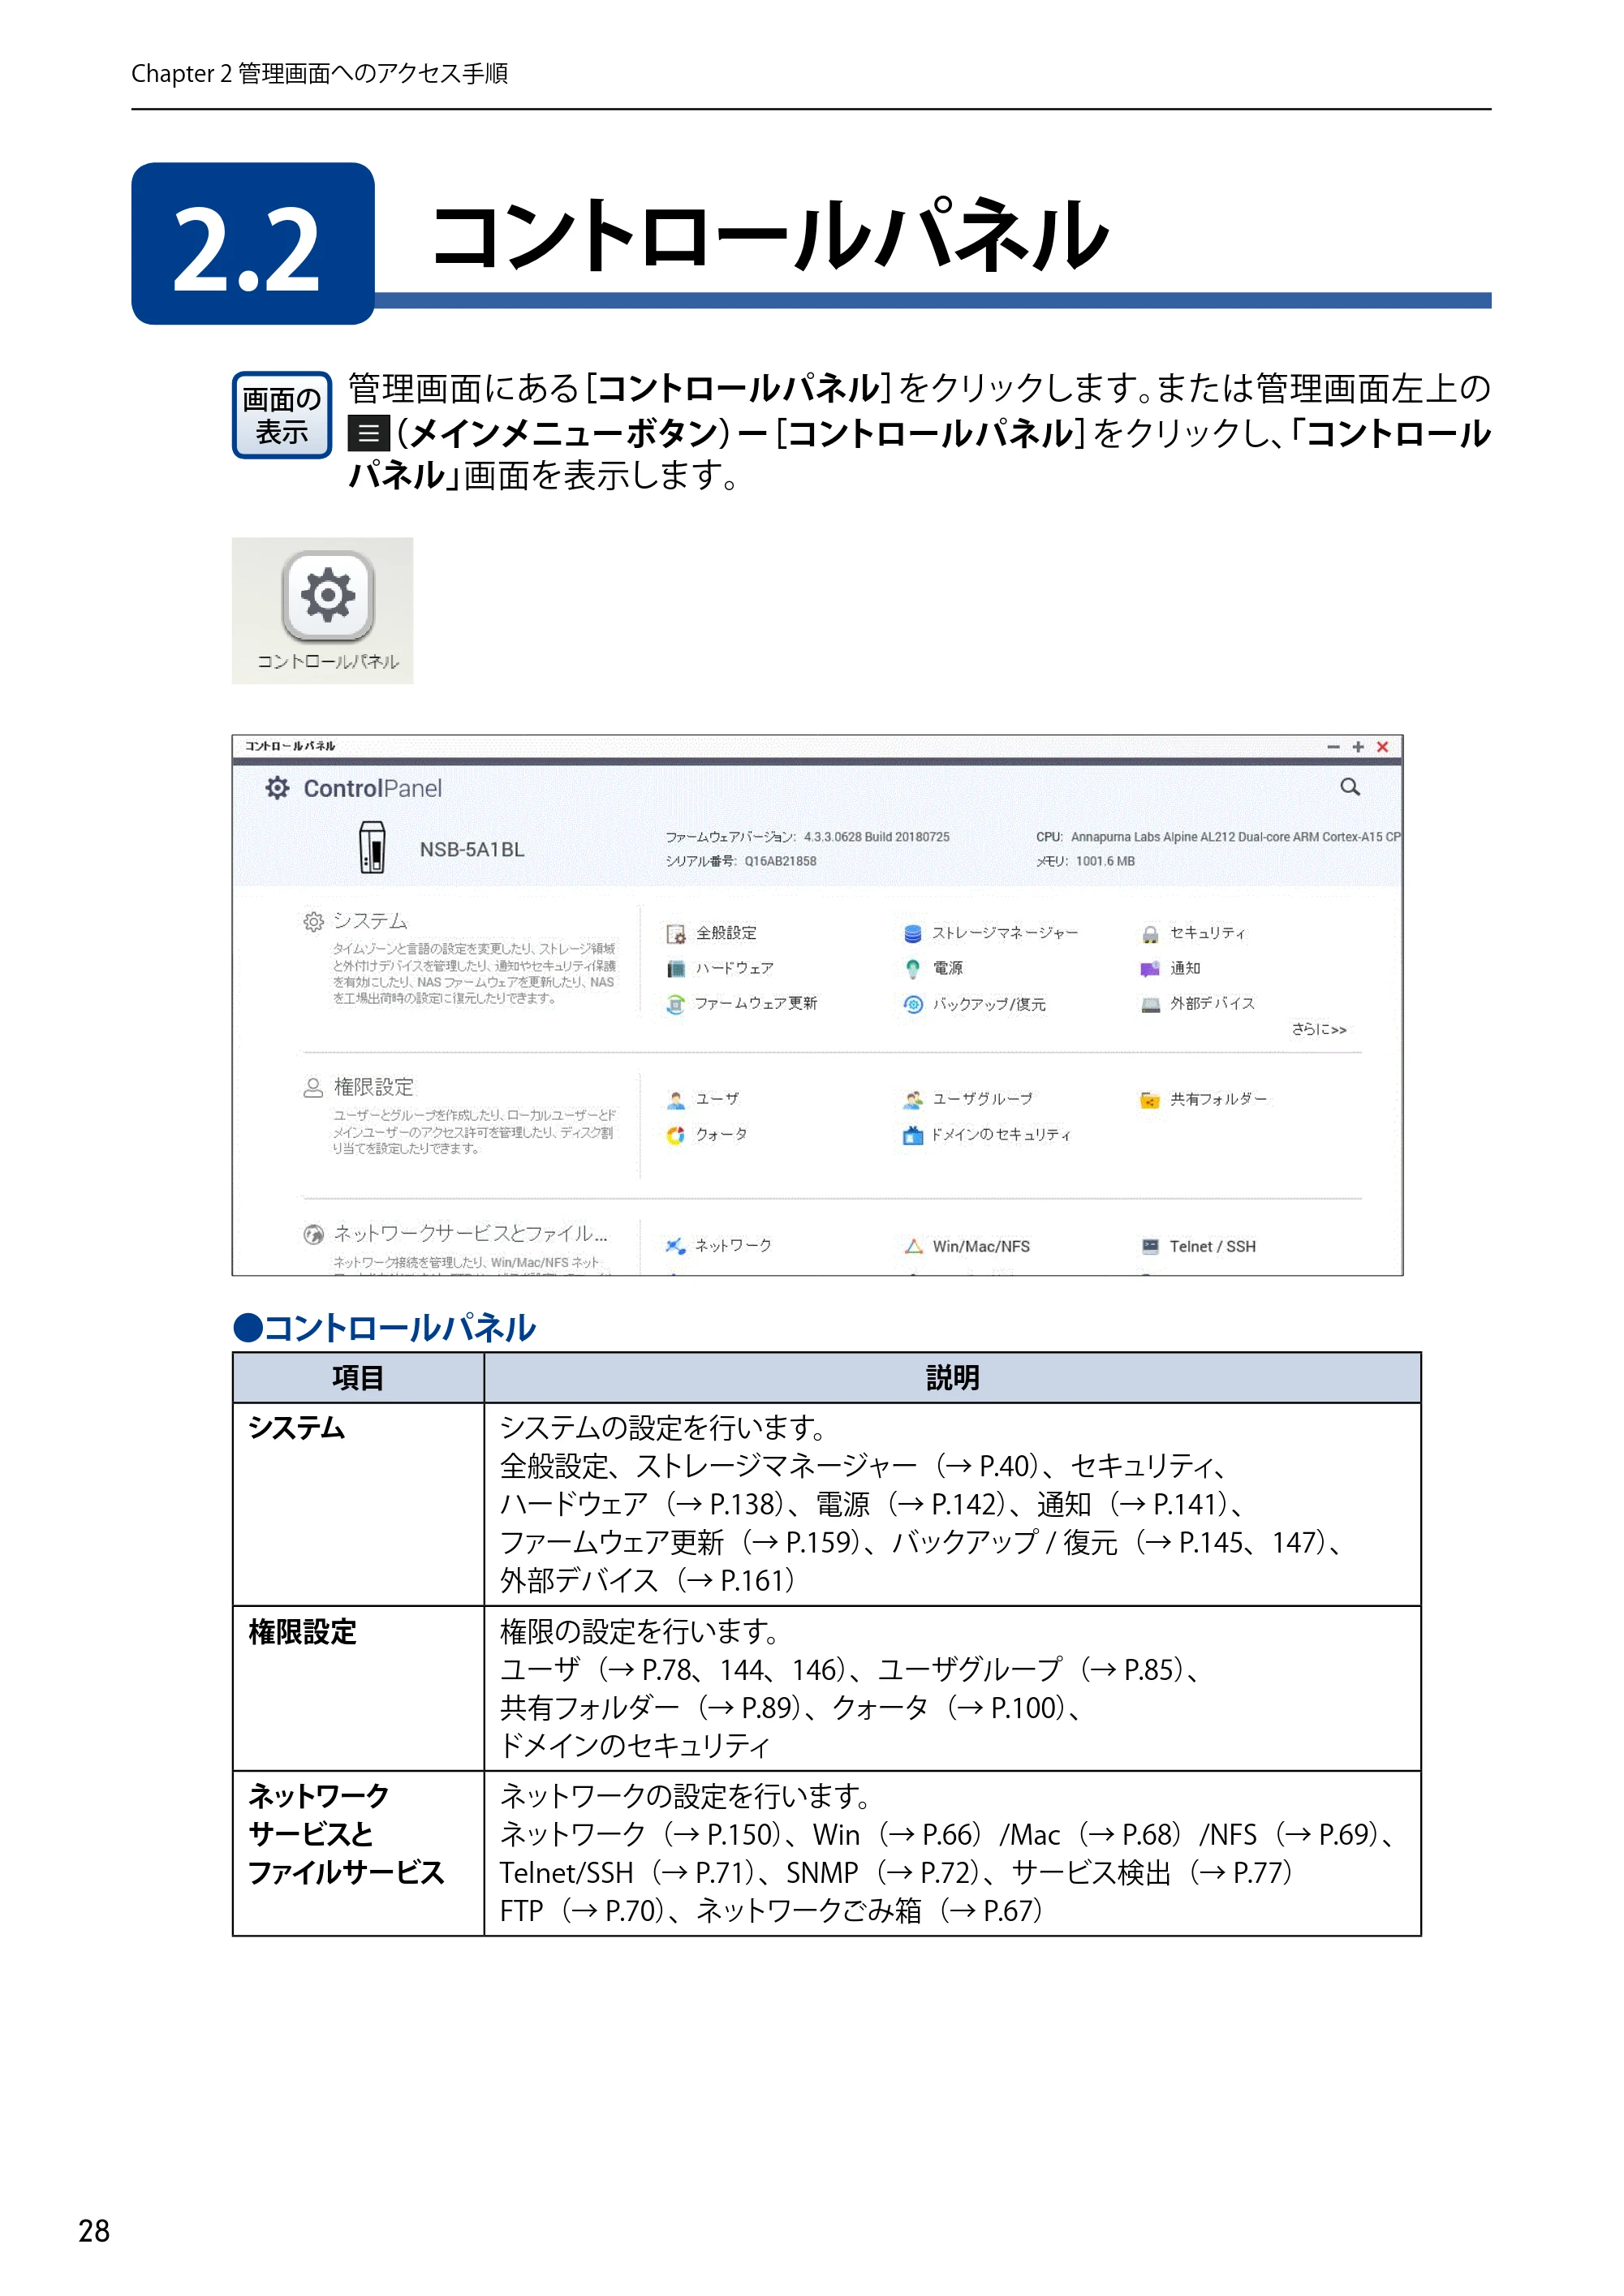Maximize the コントロールパネル window with plus button
The height and width of the screenshot is (2296, 1624).
pyautogui.click(x=1357, y=747)
